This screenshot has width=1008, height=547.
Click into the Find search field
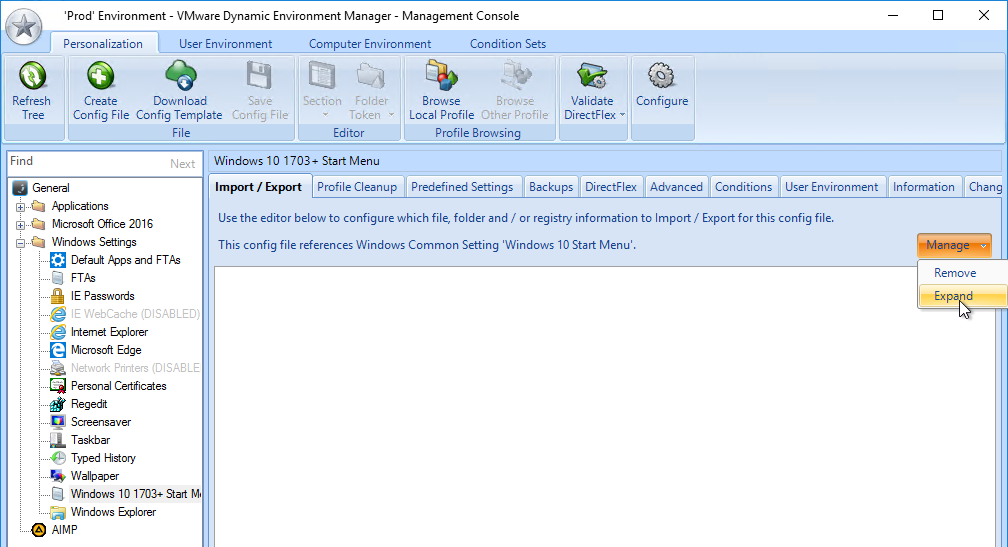(87, 161)
